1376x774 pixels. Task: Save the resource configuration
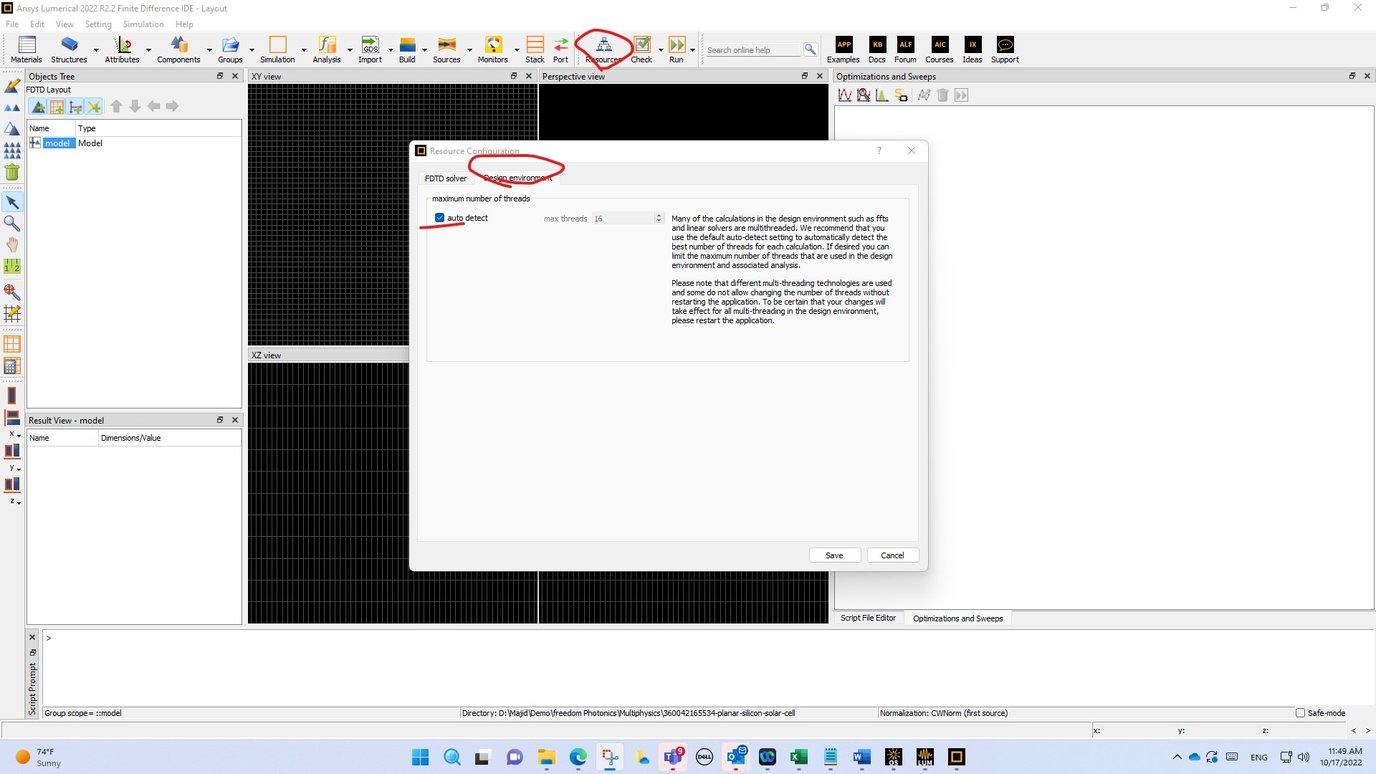834,555
